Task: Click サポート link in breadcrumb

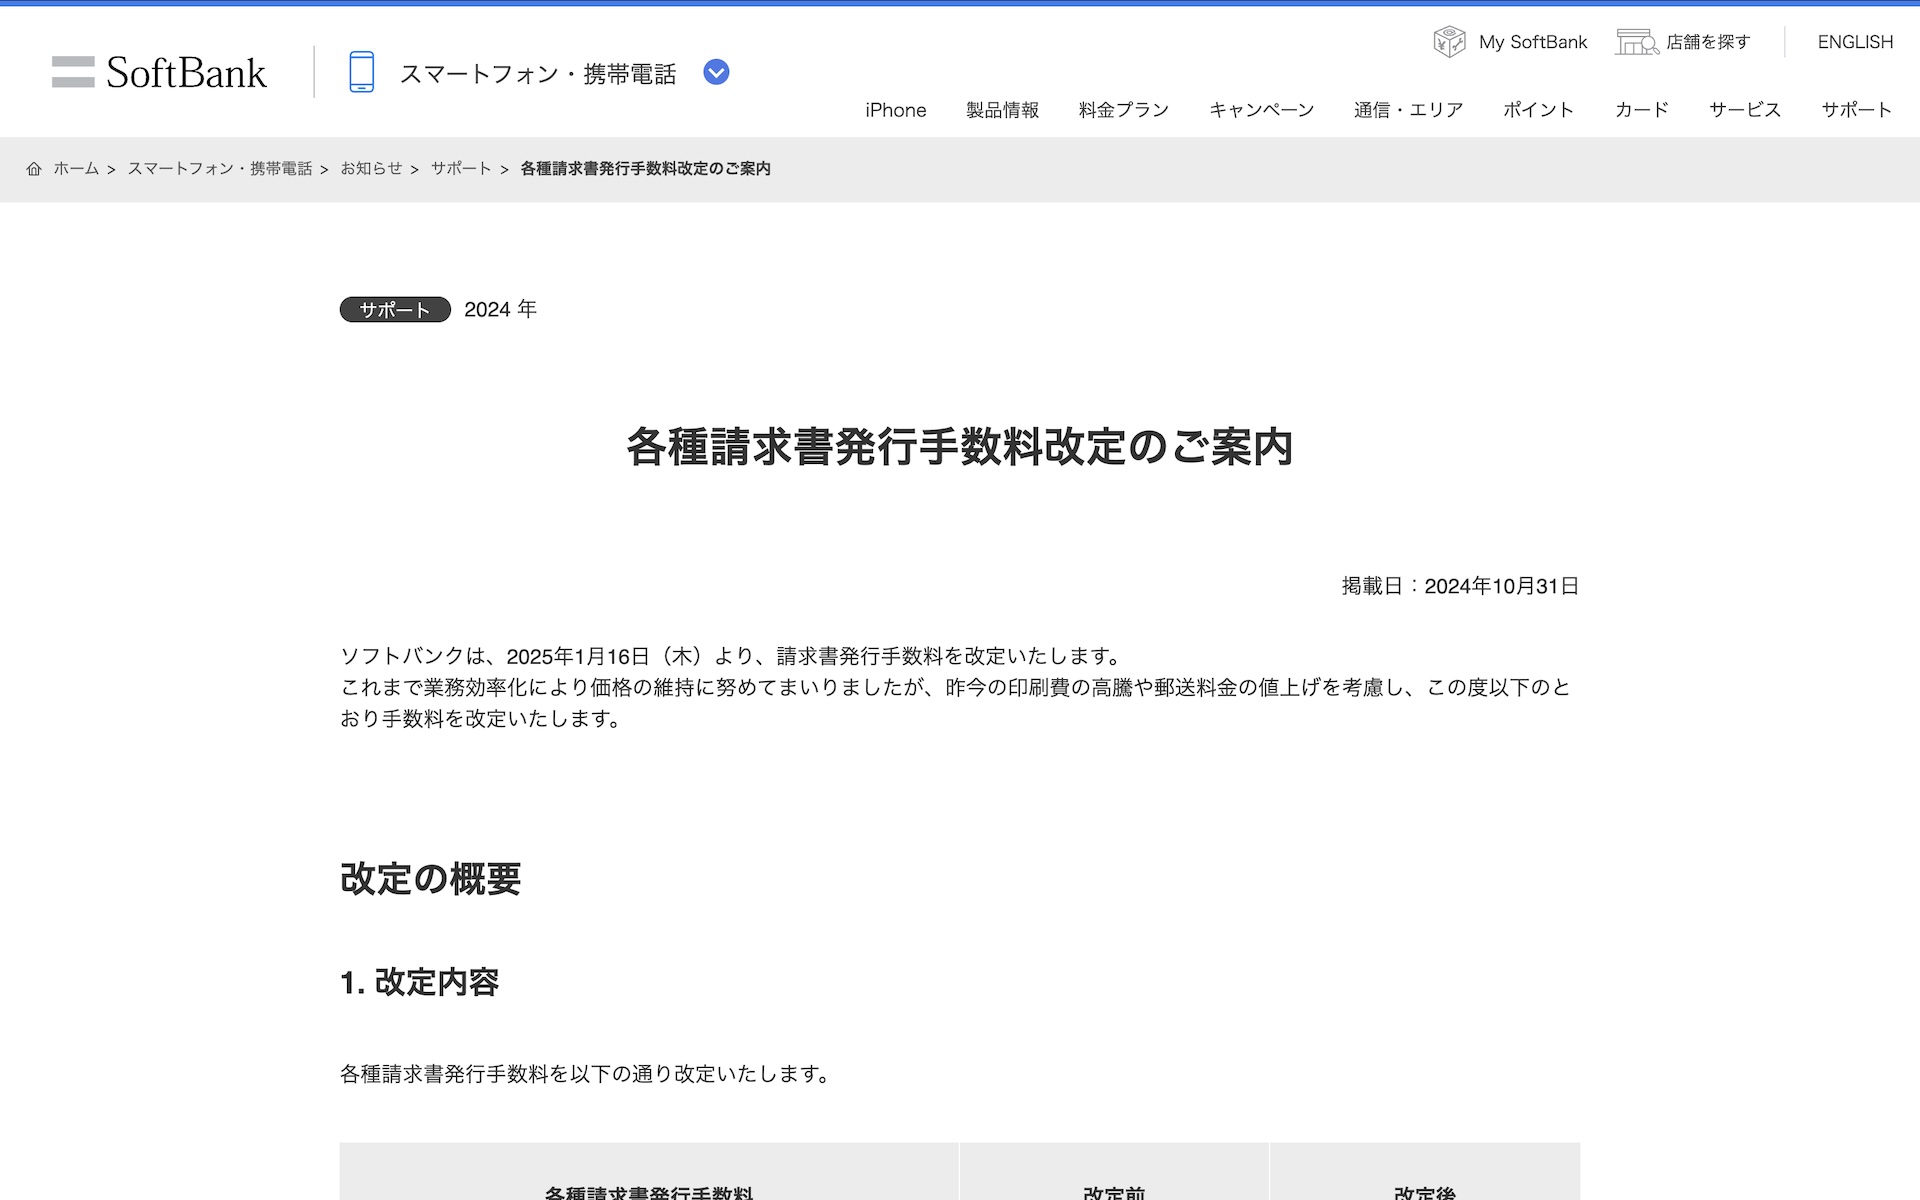Action: (461, 169)
